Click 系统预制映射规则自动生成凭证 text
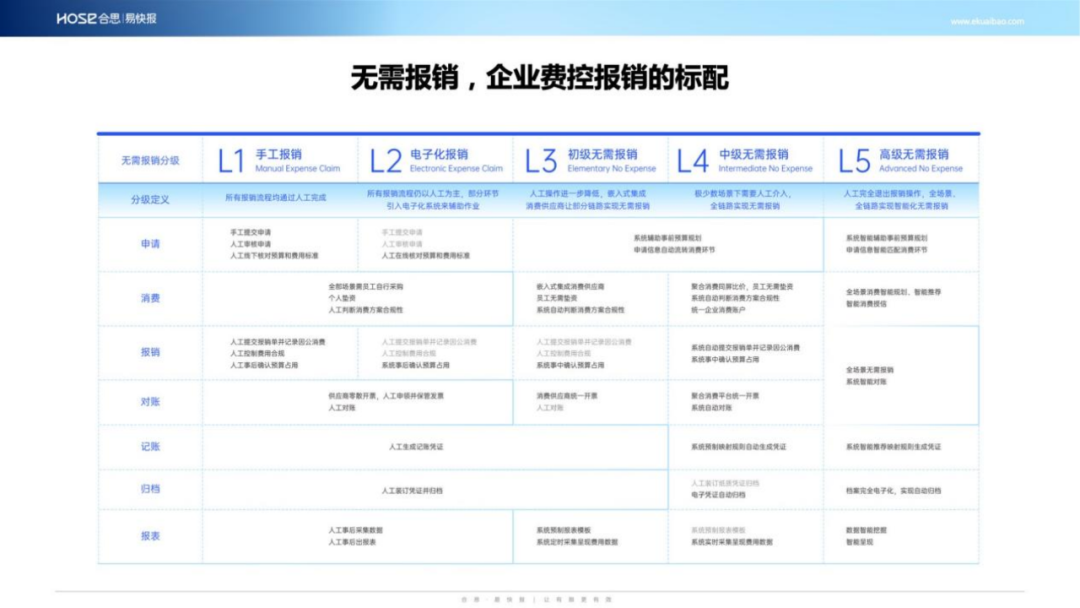 pyautogui.click(x=738, y=447)
